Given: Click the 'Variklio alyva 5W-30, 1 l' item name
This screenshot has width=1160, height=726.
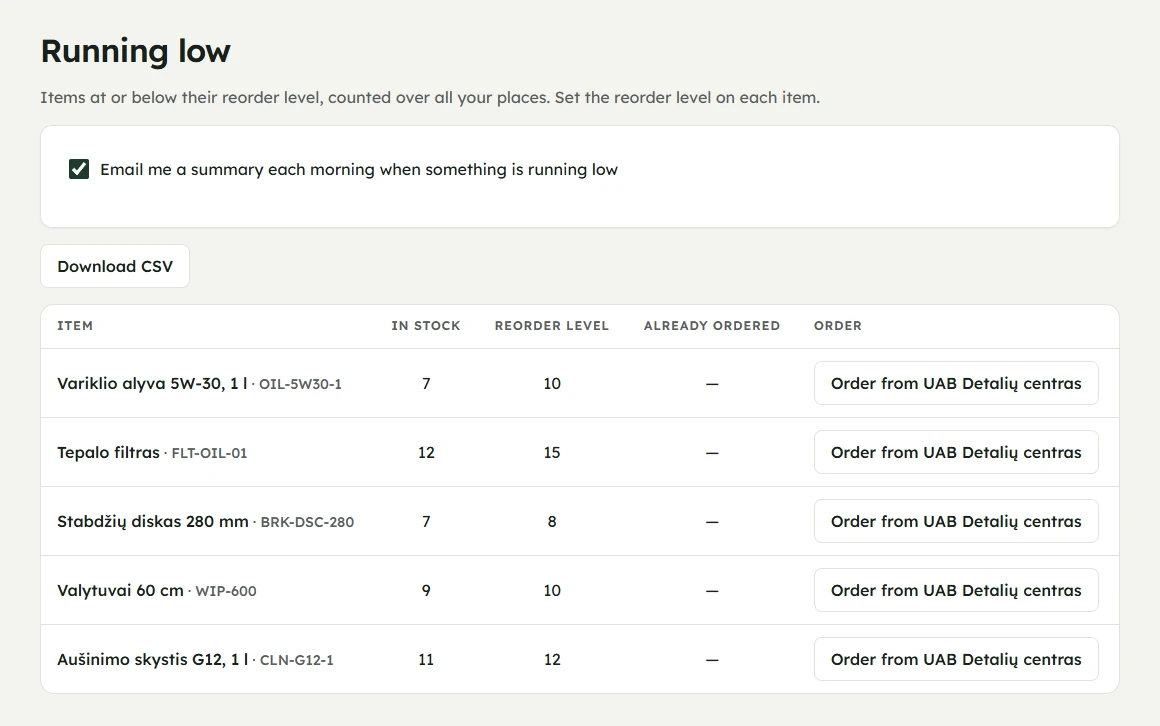Looking at the screenshot, I should coord(152,383).
